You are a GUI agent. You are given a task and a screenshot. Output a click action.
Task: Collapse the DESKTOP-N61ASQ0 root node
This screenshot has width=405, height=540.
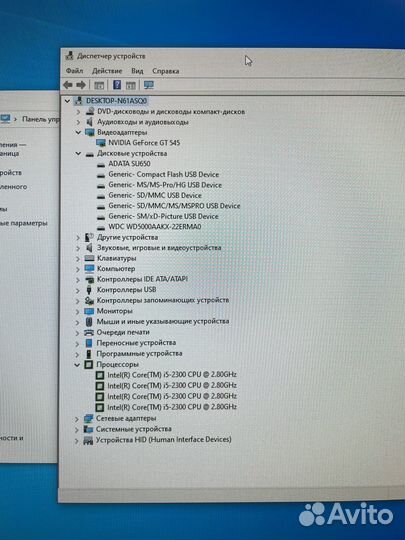[68, 101]
